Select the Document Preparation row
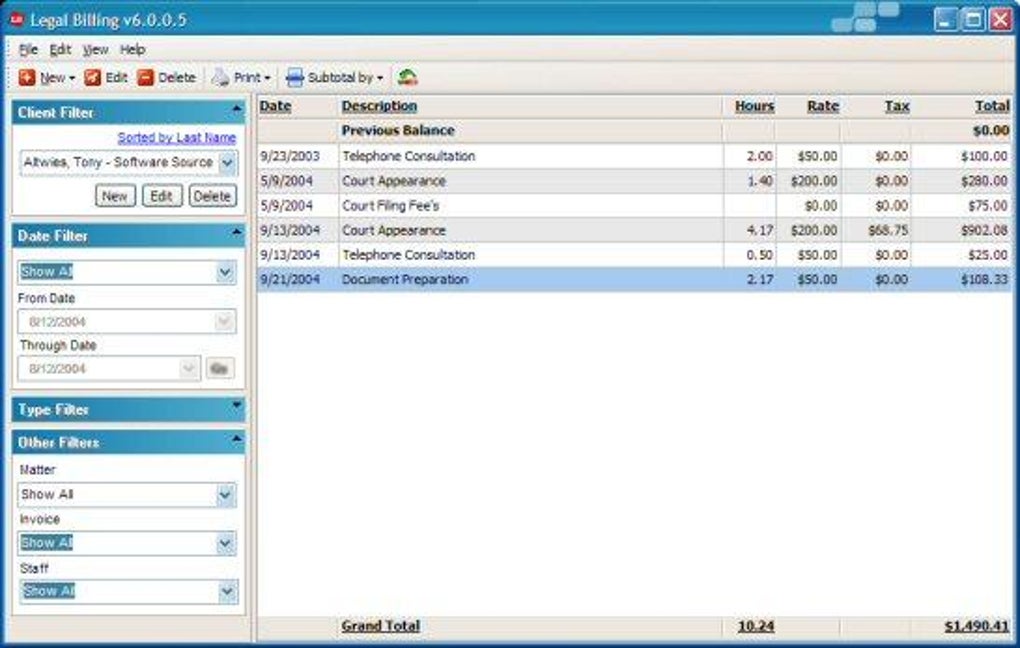 point(634,280)
